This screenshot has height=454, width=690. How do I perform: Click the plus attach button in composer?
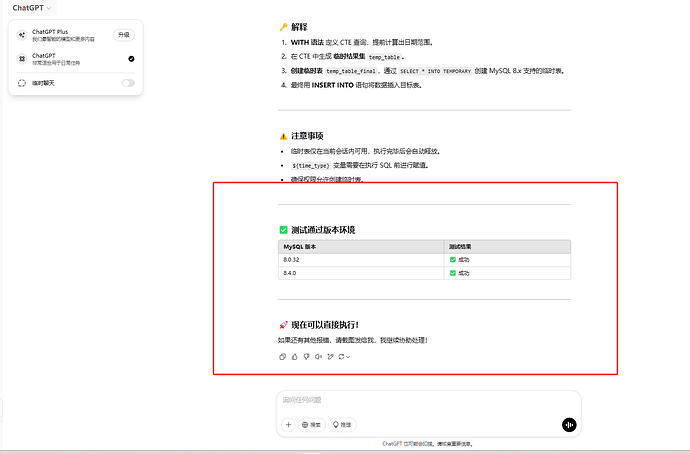[288, 425]
